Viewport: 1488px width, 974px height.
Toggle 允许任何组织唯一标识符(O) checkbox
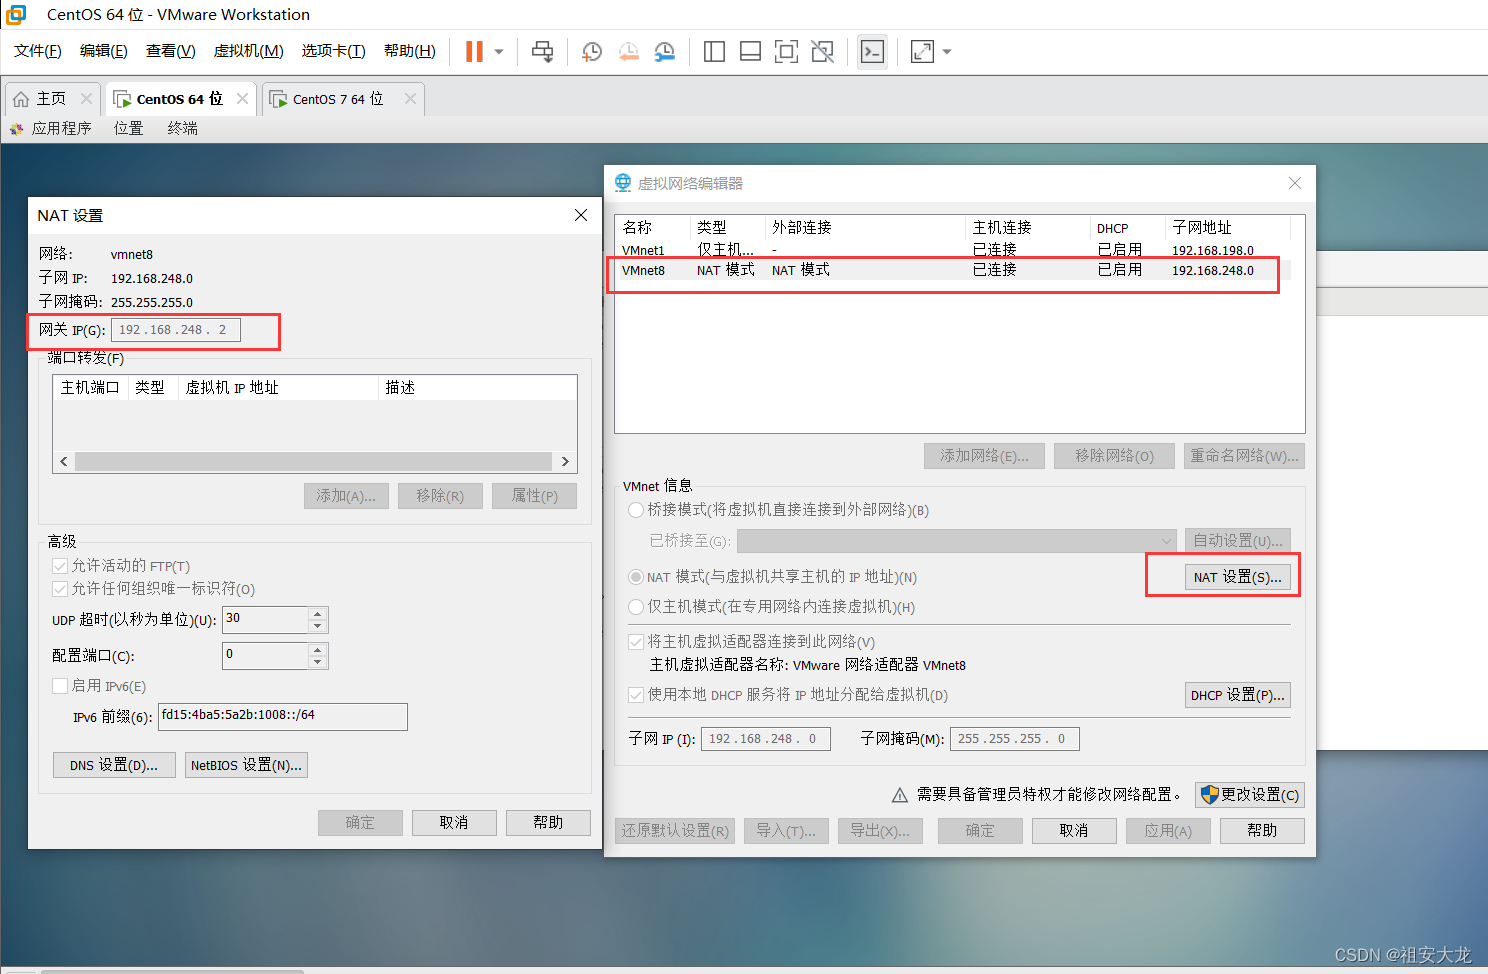coord(60,589)
